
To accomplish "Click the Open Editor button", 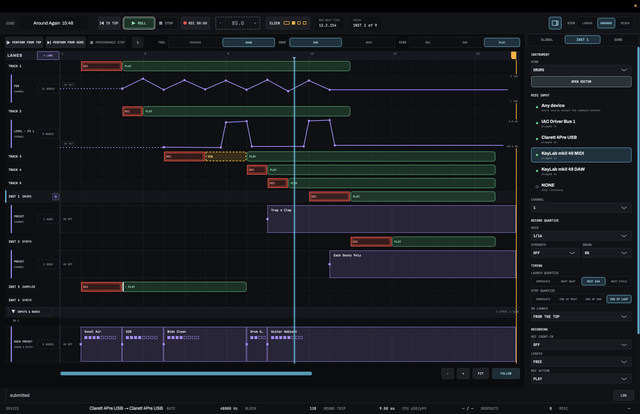I will click(x=581, y=82).
